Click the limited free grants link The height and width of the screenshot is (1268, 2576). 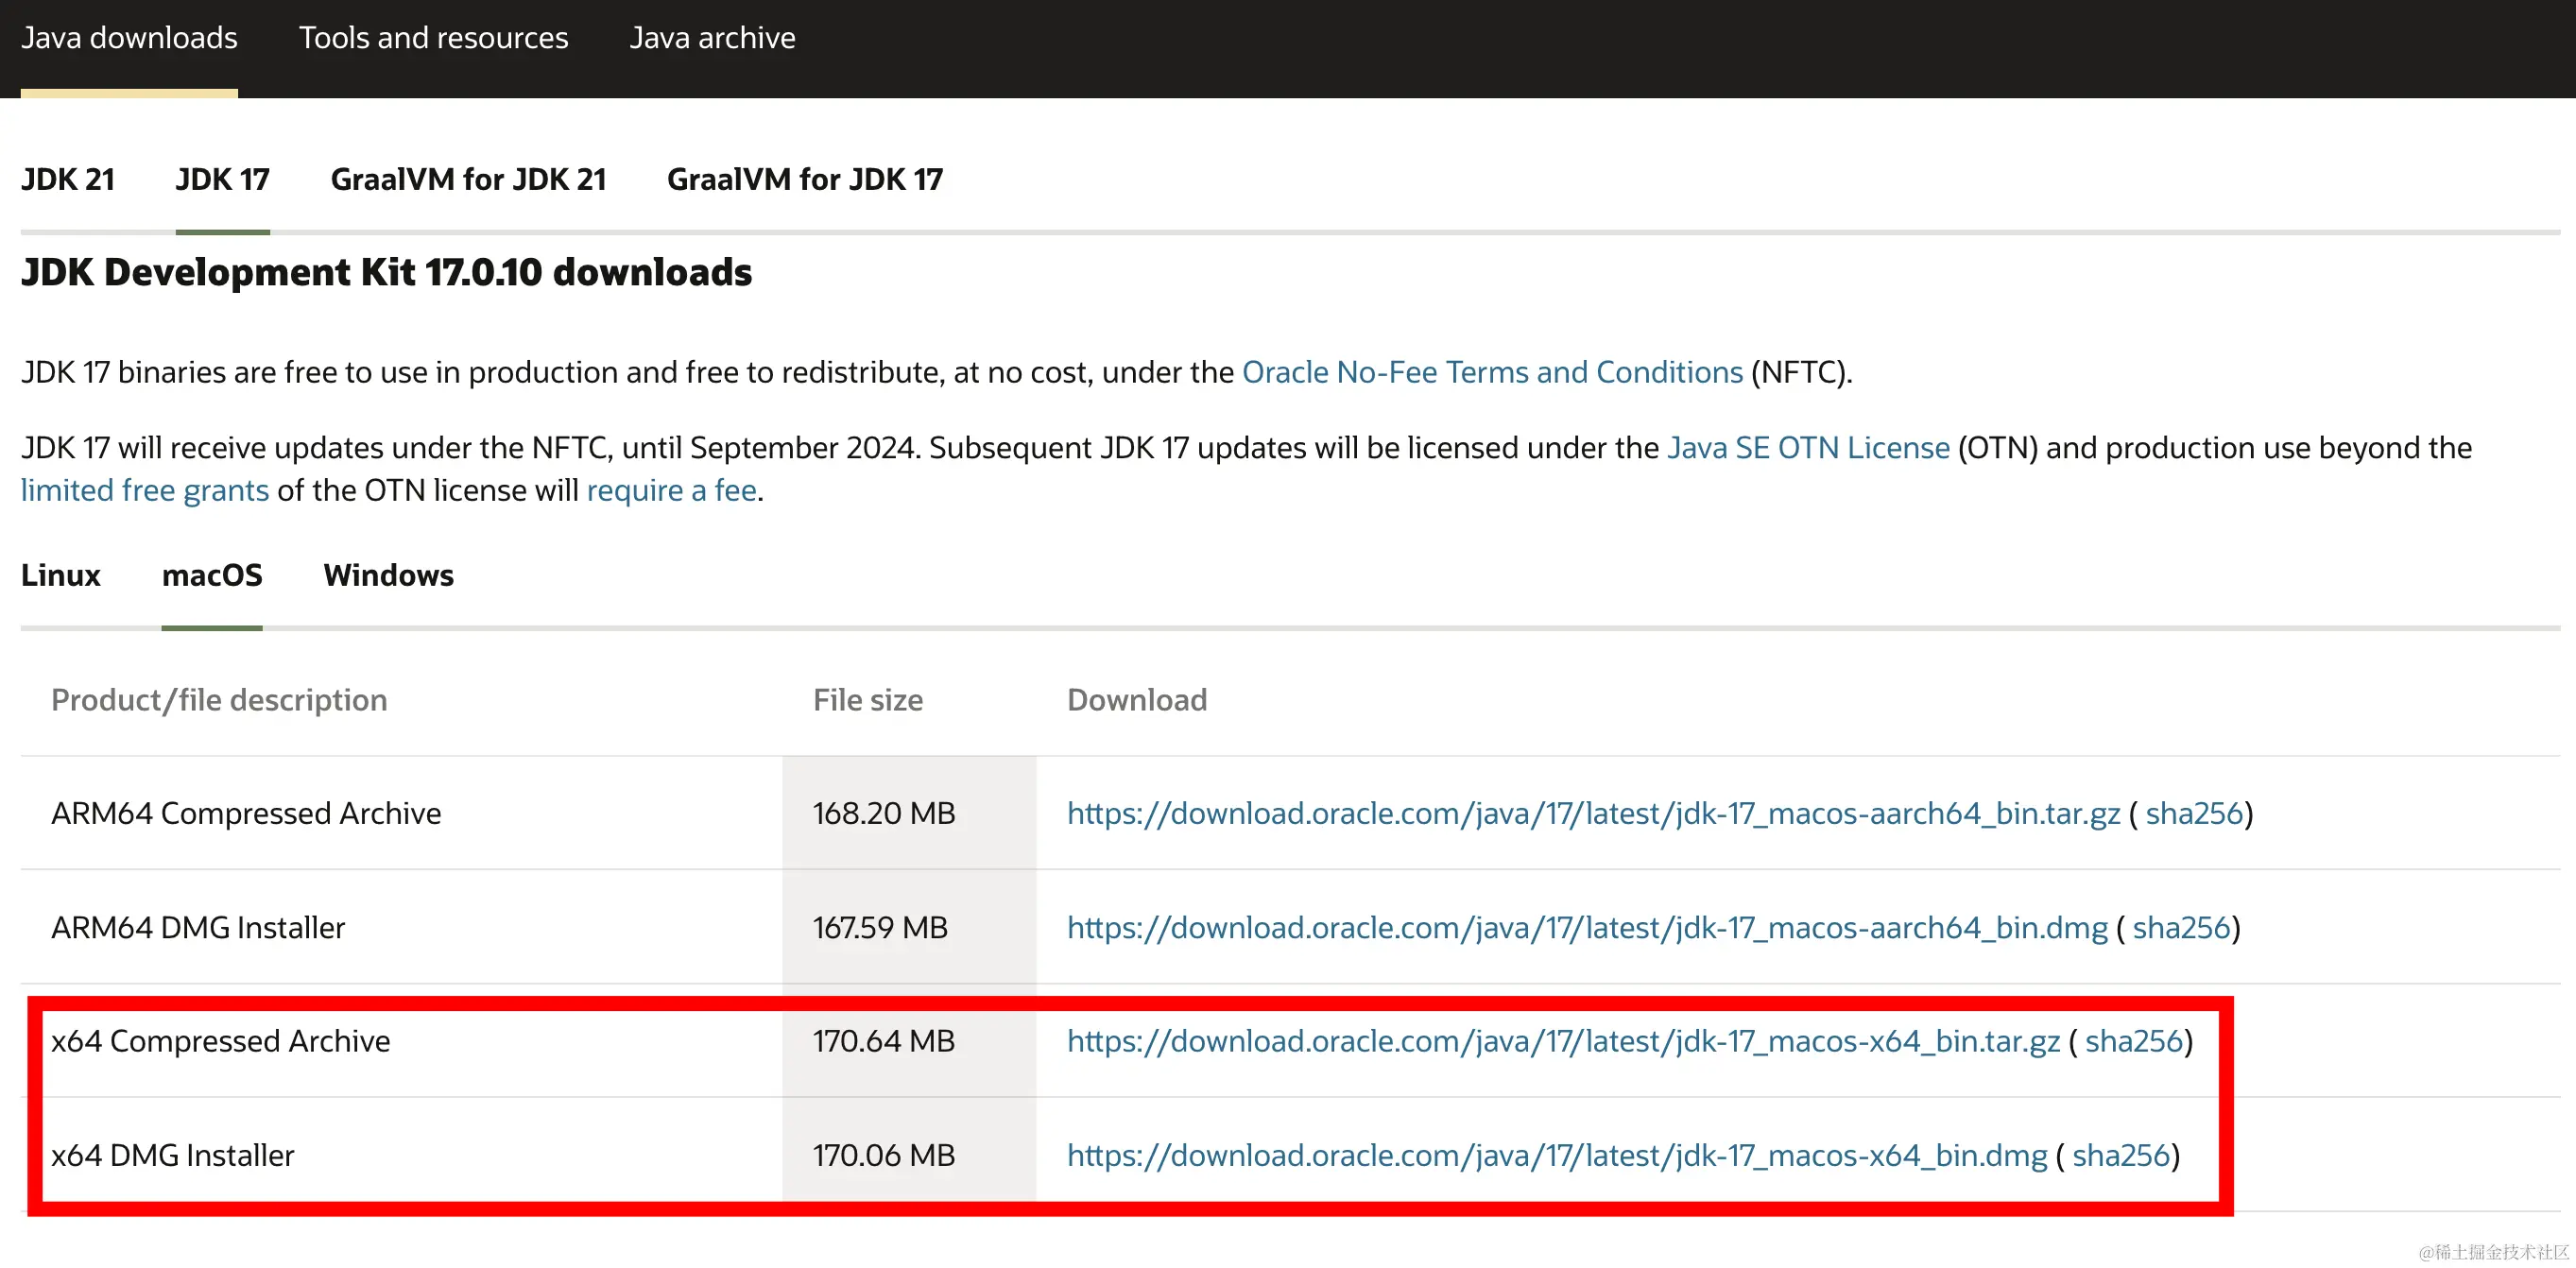(x=145, y=490)
